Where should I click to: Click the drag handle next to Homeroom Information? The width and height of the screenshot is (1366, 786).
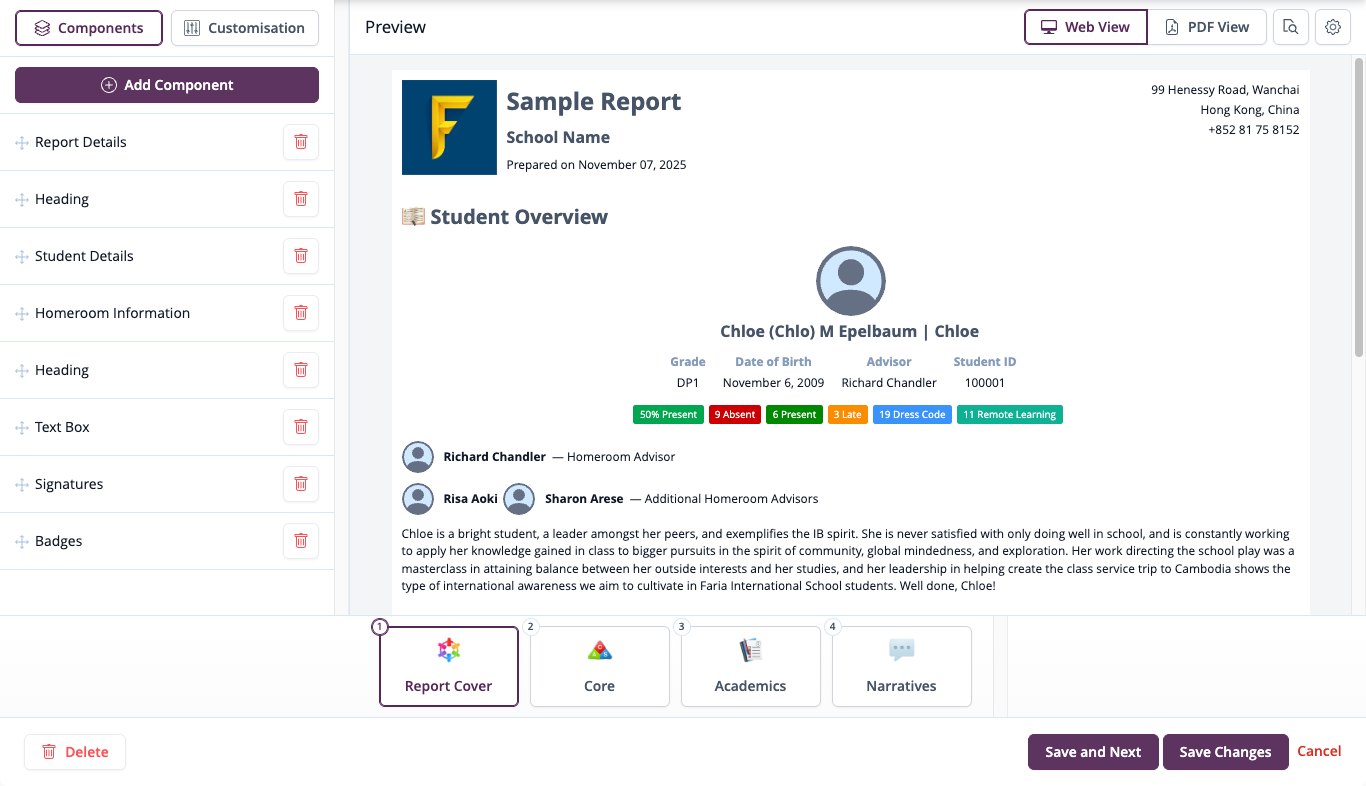[21, 314]
